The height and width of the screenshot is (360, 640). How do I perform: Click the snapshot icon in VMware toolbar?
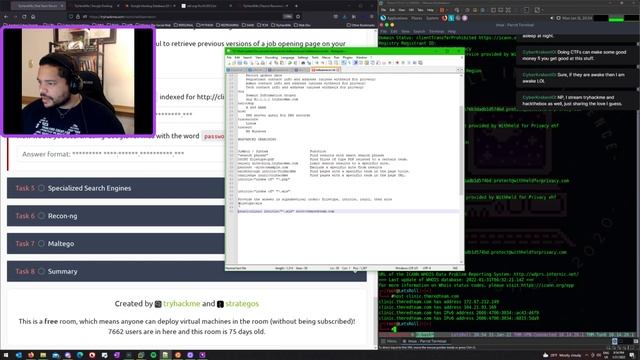467,10
